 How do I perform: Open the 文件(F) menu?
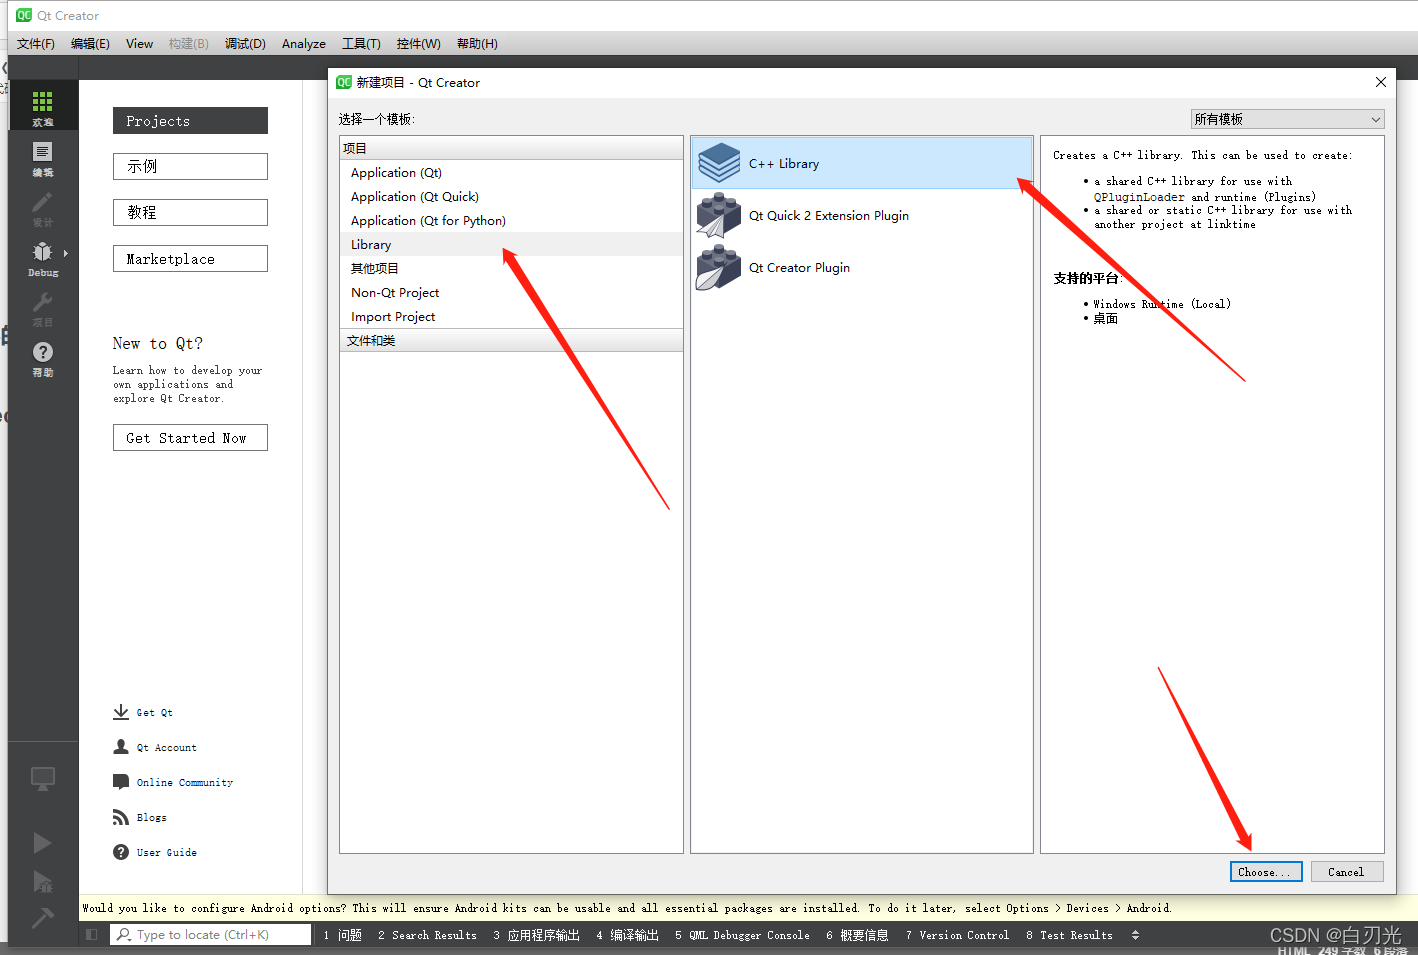point(36,43)
